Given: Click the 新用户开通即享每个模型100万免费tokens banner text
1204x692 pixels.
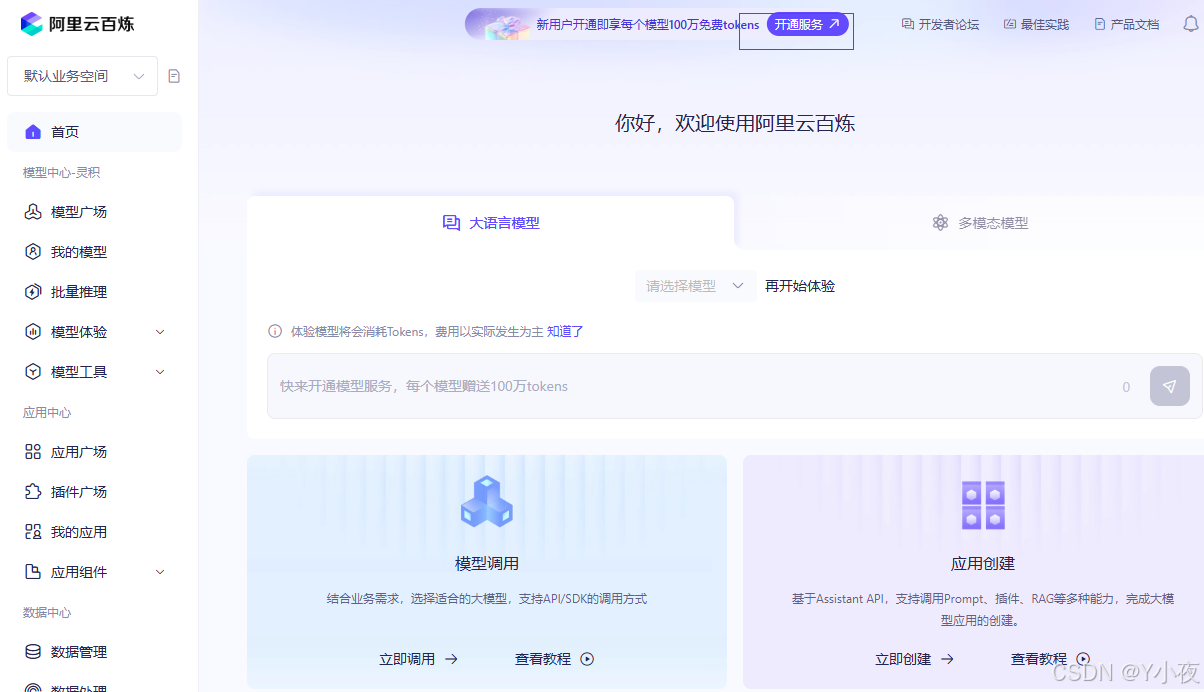Looking at the screenshot, I should [648, 25].
